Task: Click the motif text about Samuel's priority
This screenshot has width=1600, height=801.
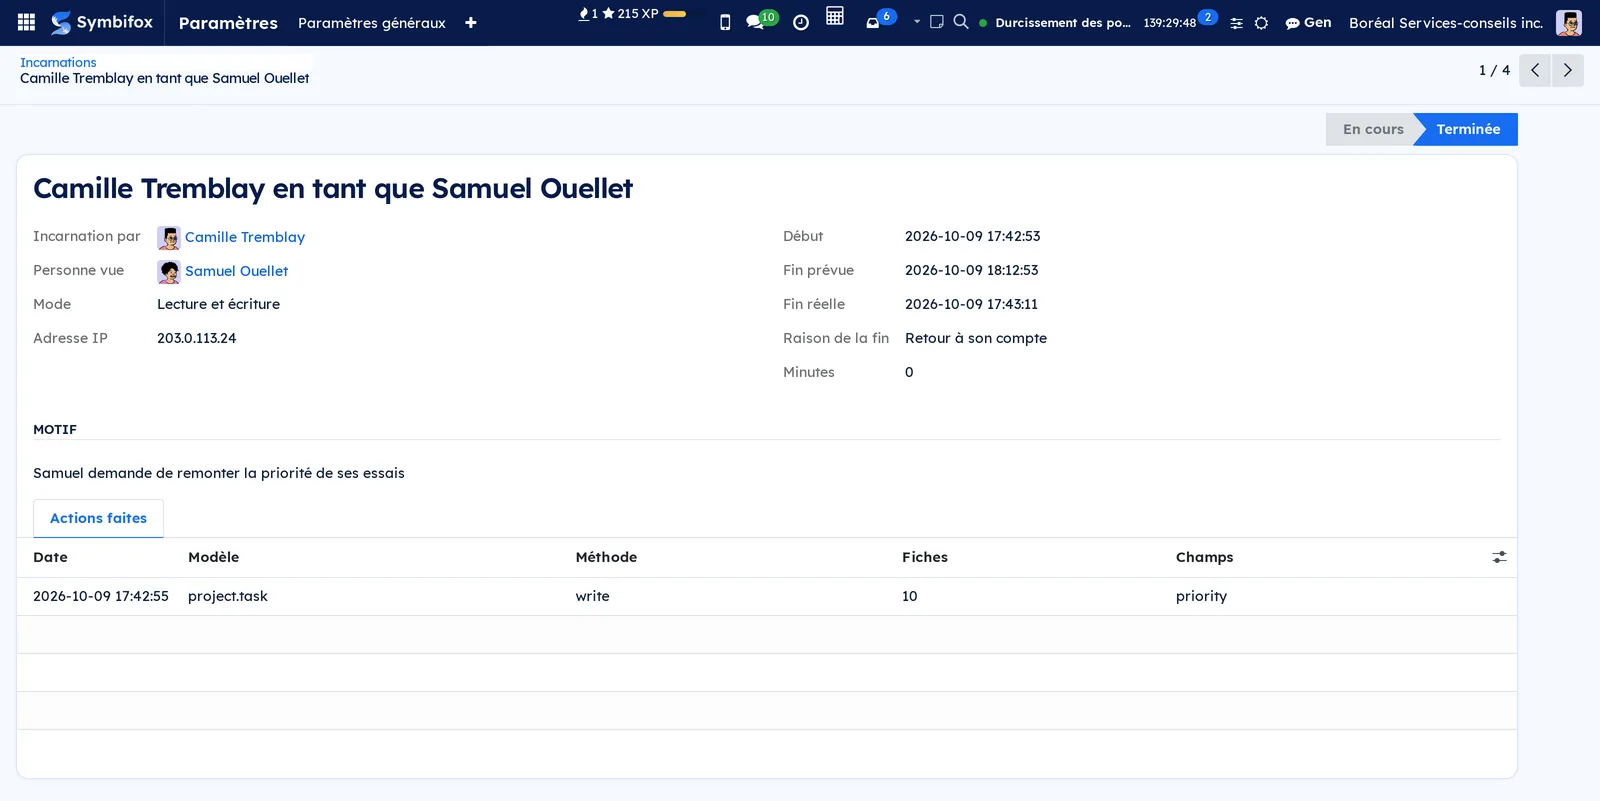Action: (219, 473)
